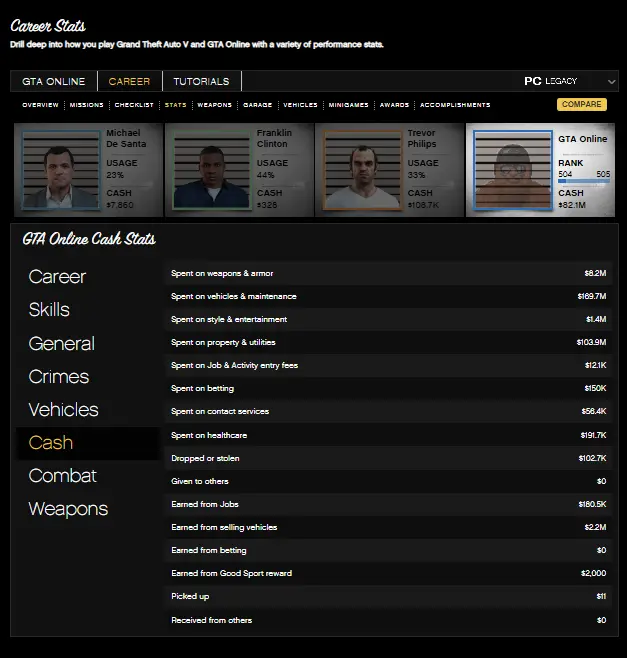Select the GTA Online character portrait
Viewport: 627px width, 658px height.
[x=513, y=170]
